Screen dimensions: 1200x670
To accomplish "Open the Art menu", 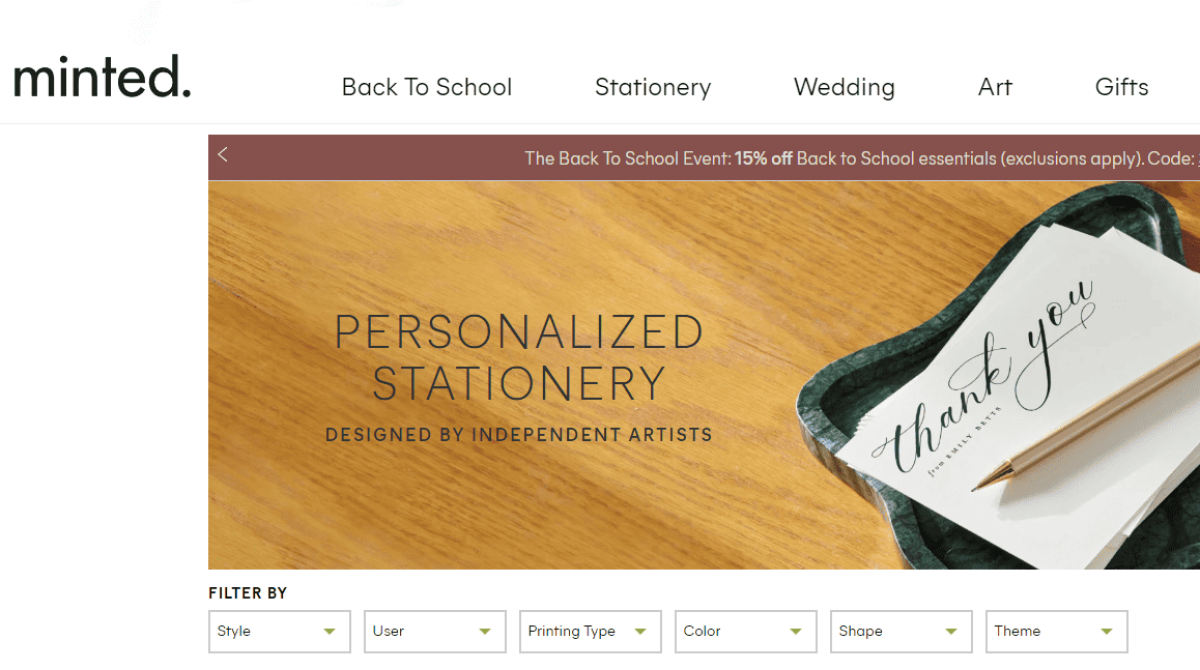I will (x=995, y=87).
